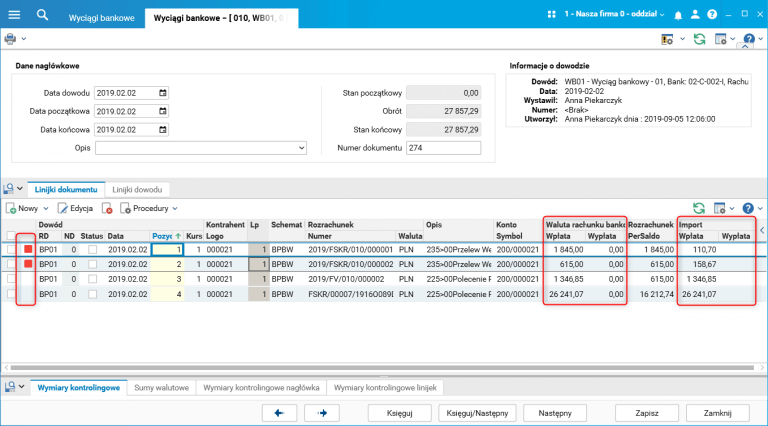
Task: Refresh the document lines grid
Action: click(x=699, y=208)
